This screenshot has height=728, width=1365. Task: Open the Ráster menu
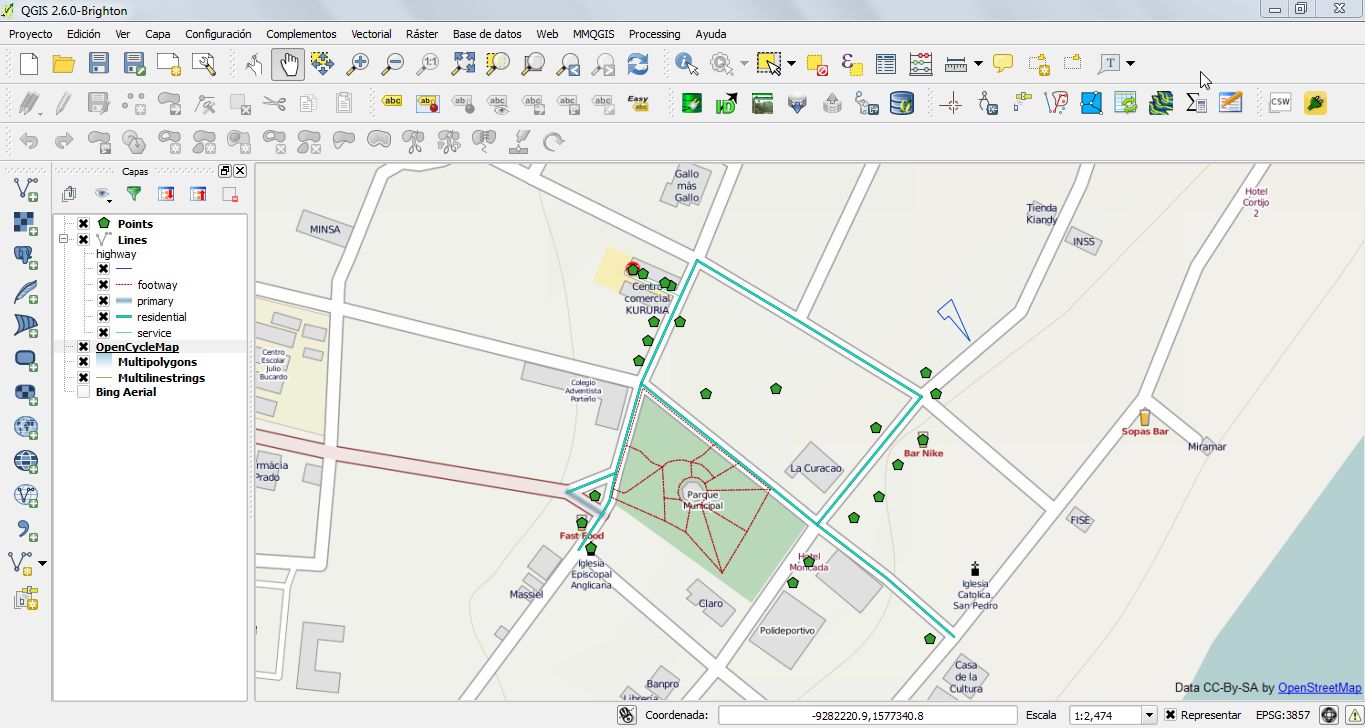[x=422, y=34]
